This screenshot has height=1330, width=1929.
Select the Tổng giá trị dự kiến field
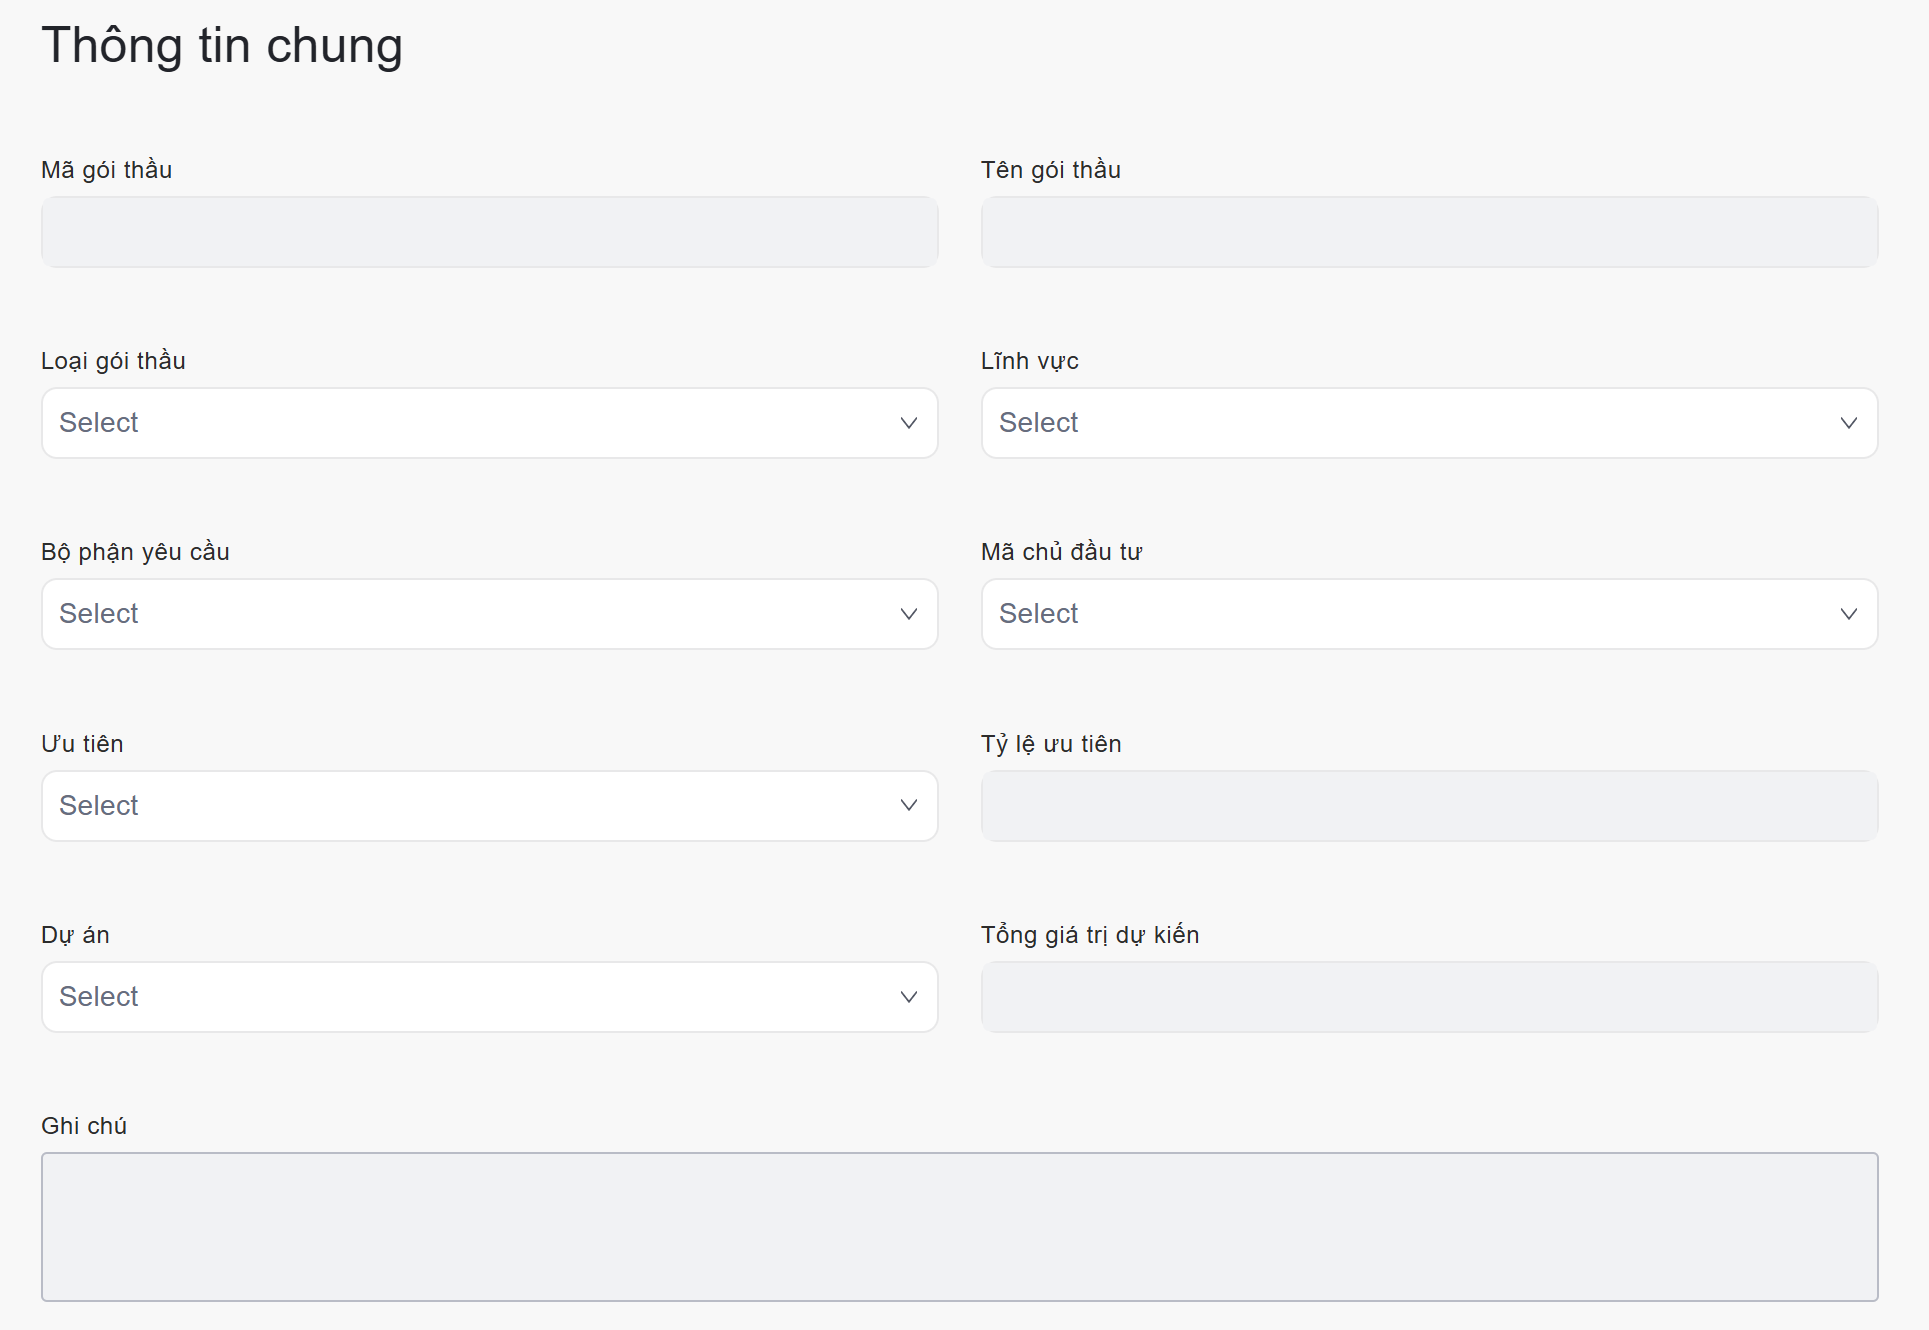coord(1429,997)
